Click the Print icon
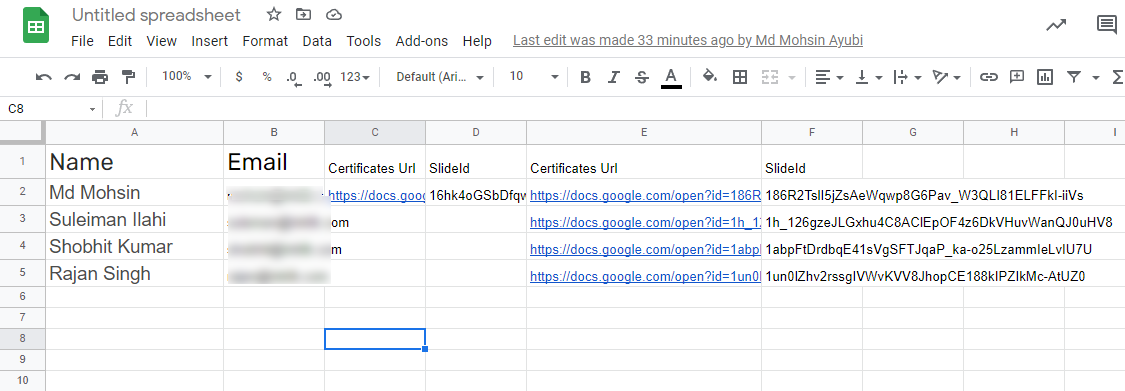Image resolution: width=1125 pixels, height=391 pixels. tap(100, 77)
